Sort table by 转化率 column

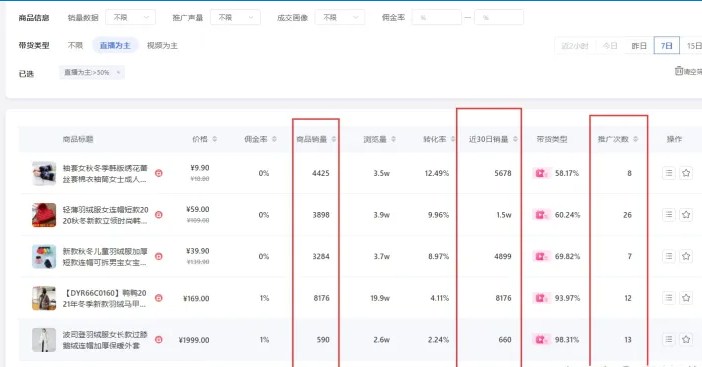[x=453, y=139]
